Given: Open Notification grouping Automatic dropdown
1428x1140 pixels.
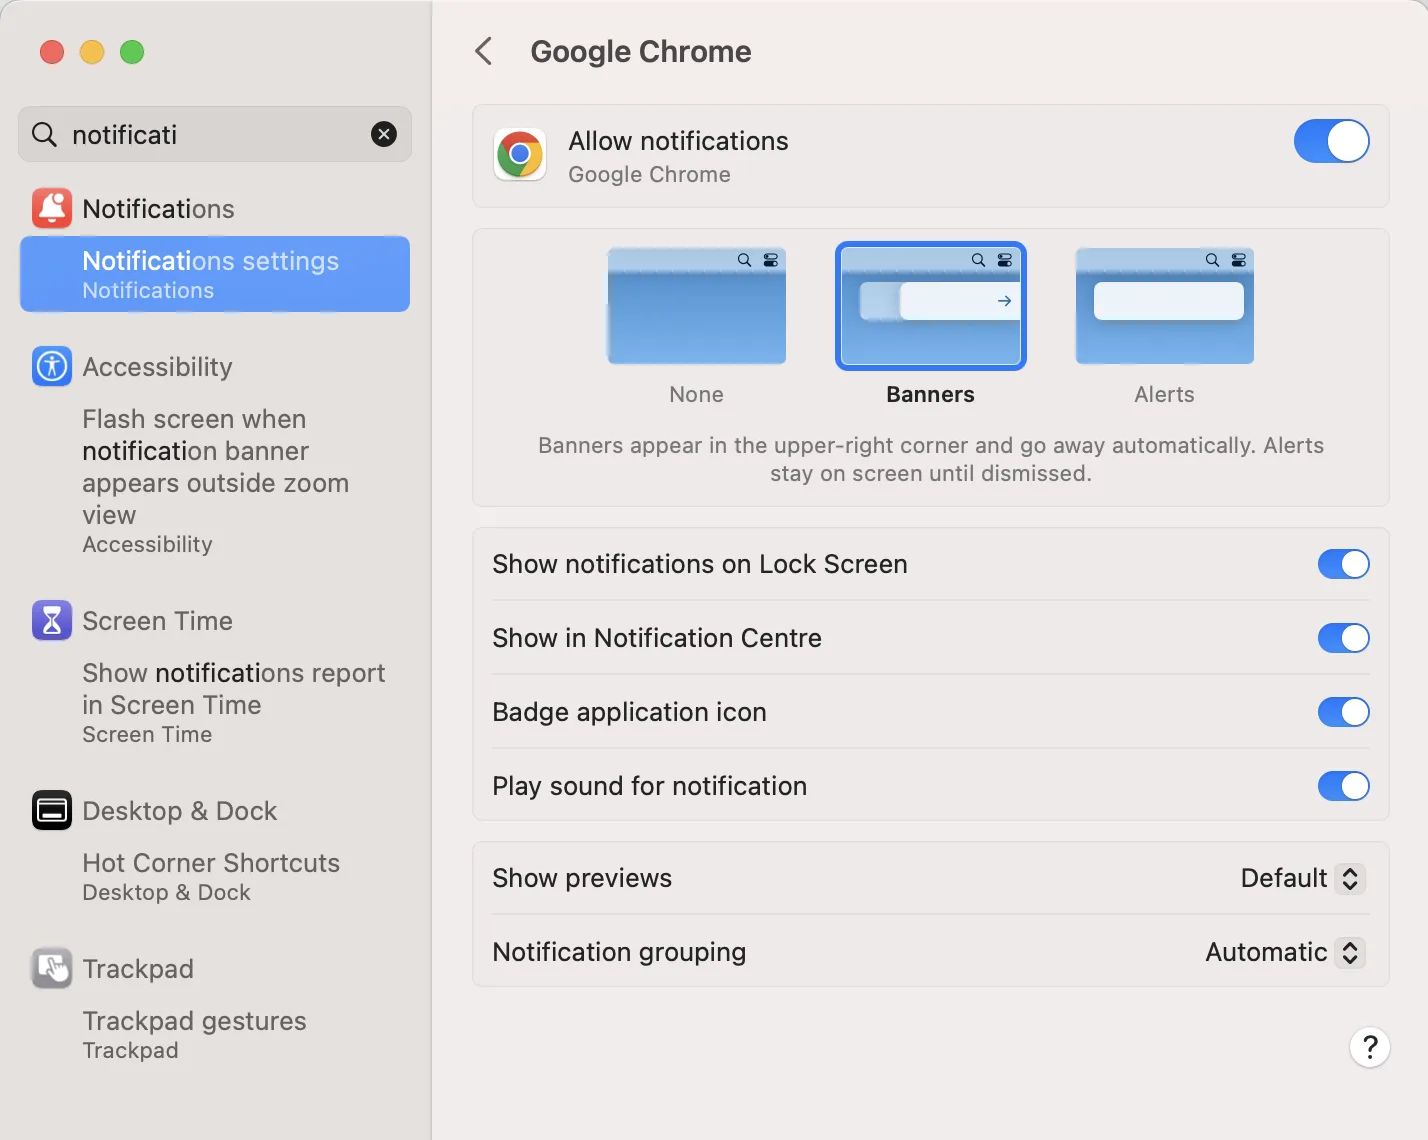Looking at the screenshot, I should [1286, 952].
